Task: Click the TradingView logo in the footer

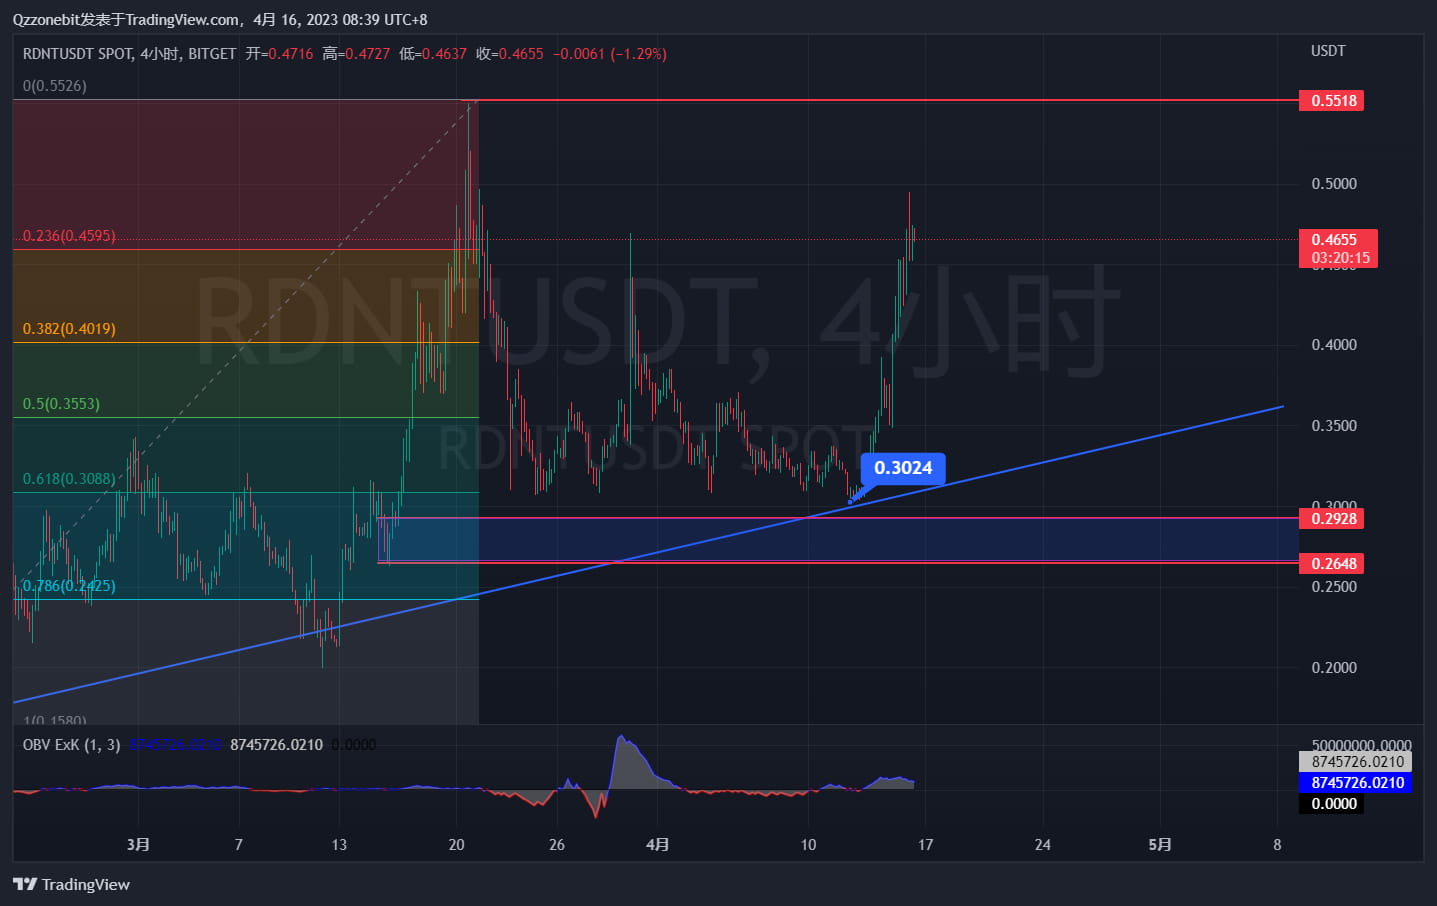Action: [x=71, y=884]
